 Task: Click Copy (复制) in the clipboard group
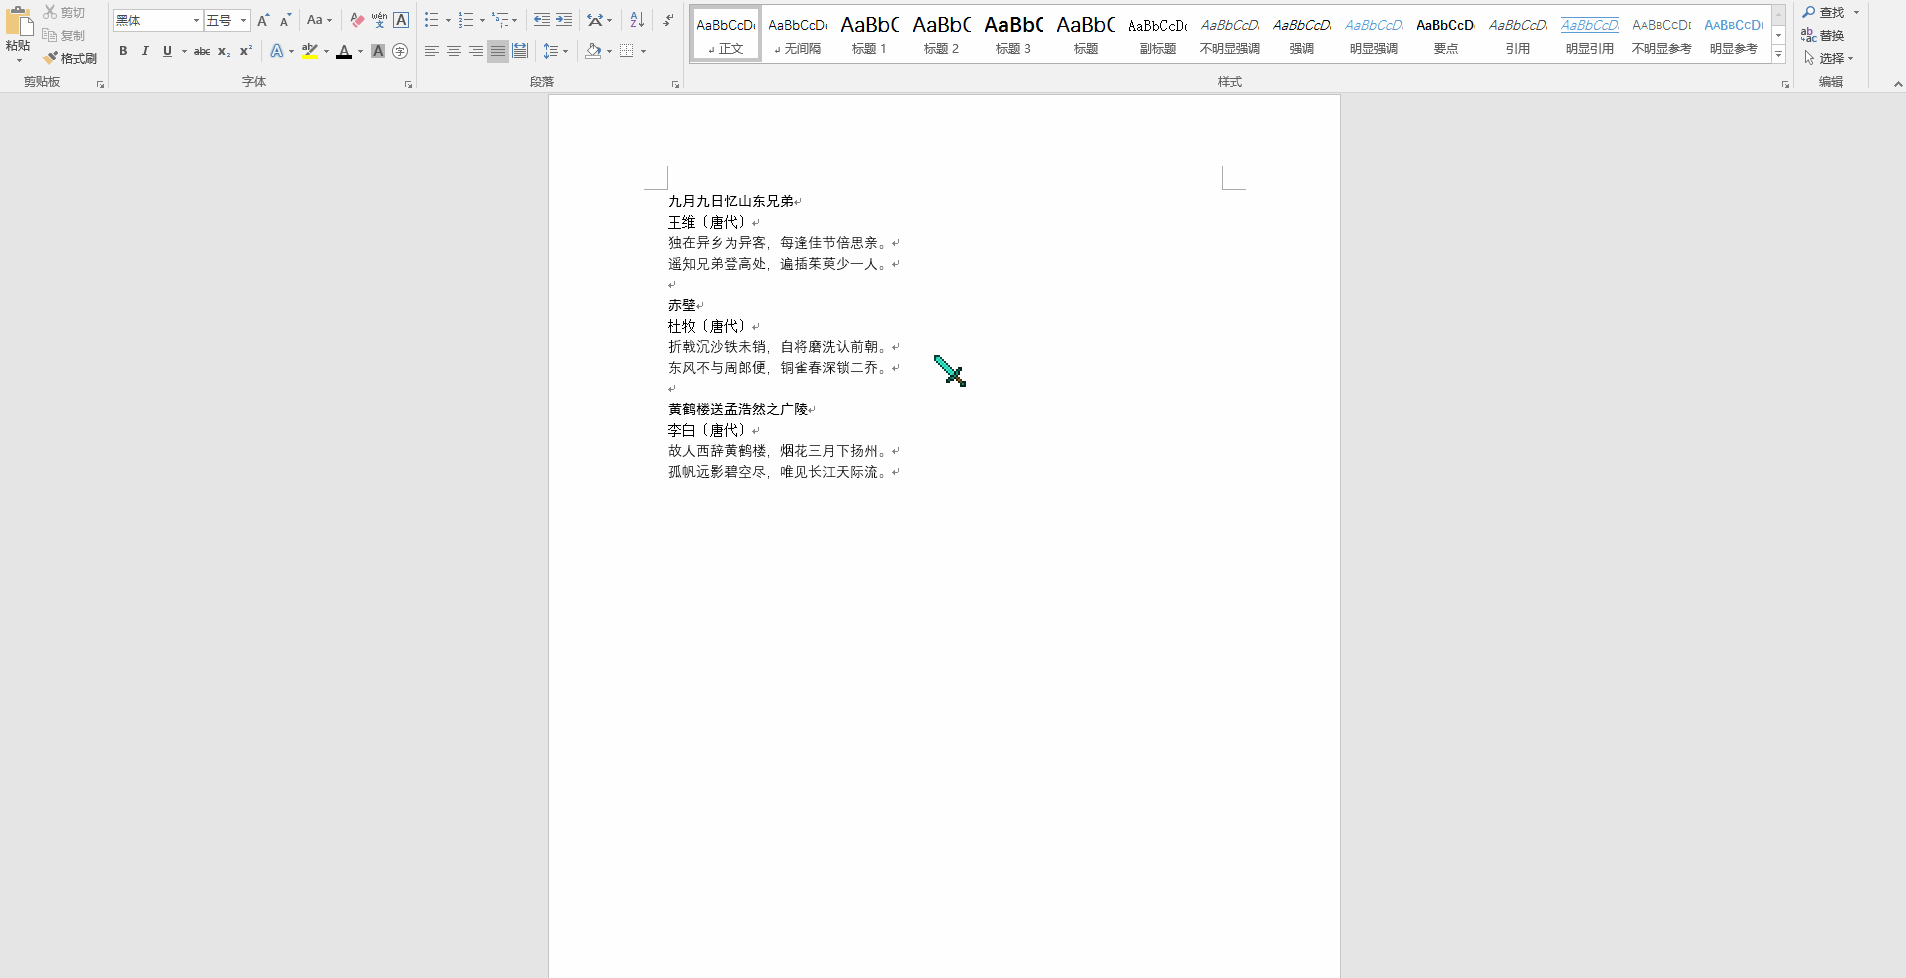pos(64,35)
